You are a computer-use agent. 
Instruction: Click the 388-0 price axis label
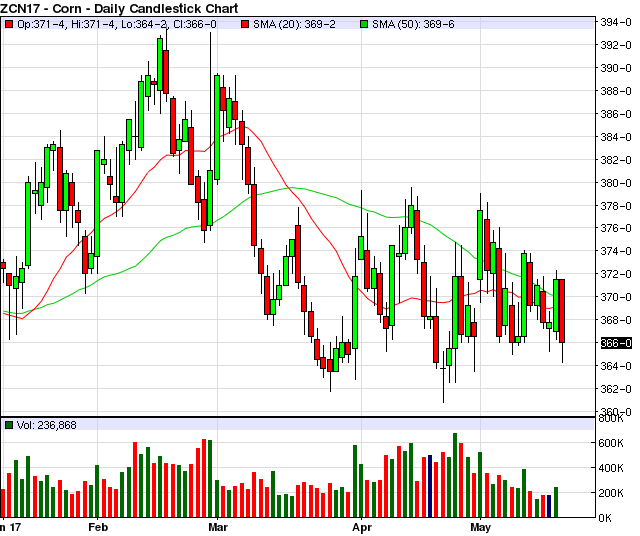[x=616, y=91]
